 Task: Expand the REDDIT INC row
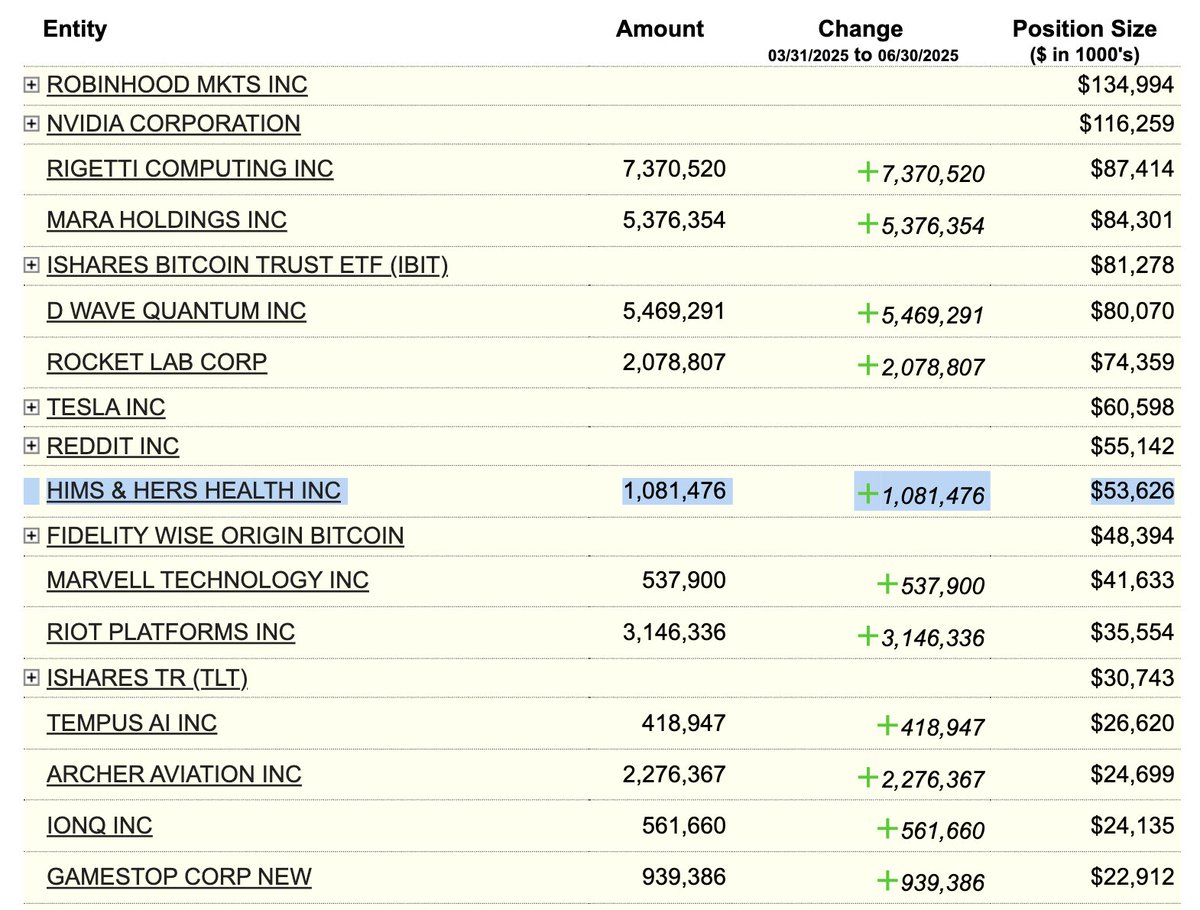(31, 447)
